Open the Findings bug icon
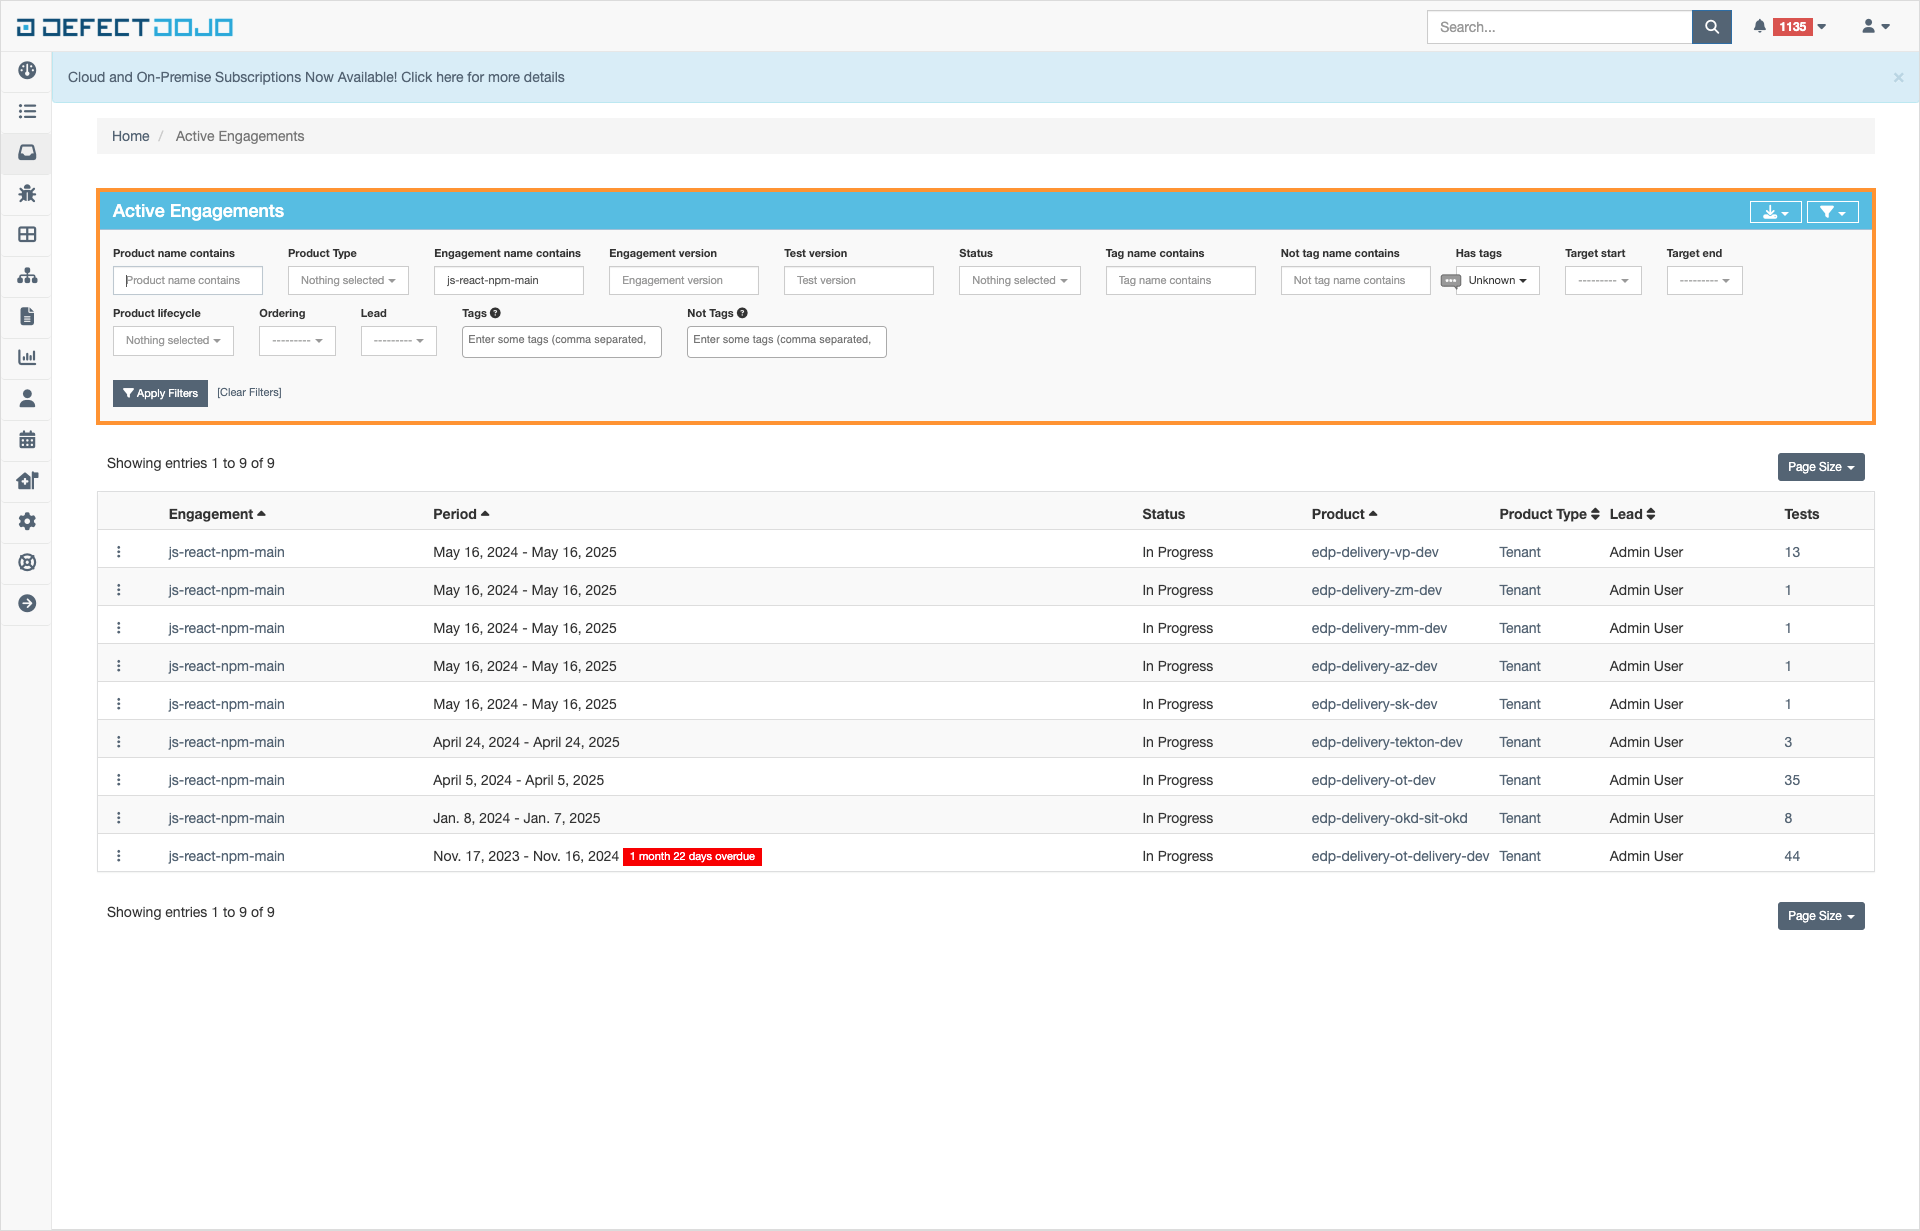Viewport: 1920px width, 1231px height. 27,193
